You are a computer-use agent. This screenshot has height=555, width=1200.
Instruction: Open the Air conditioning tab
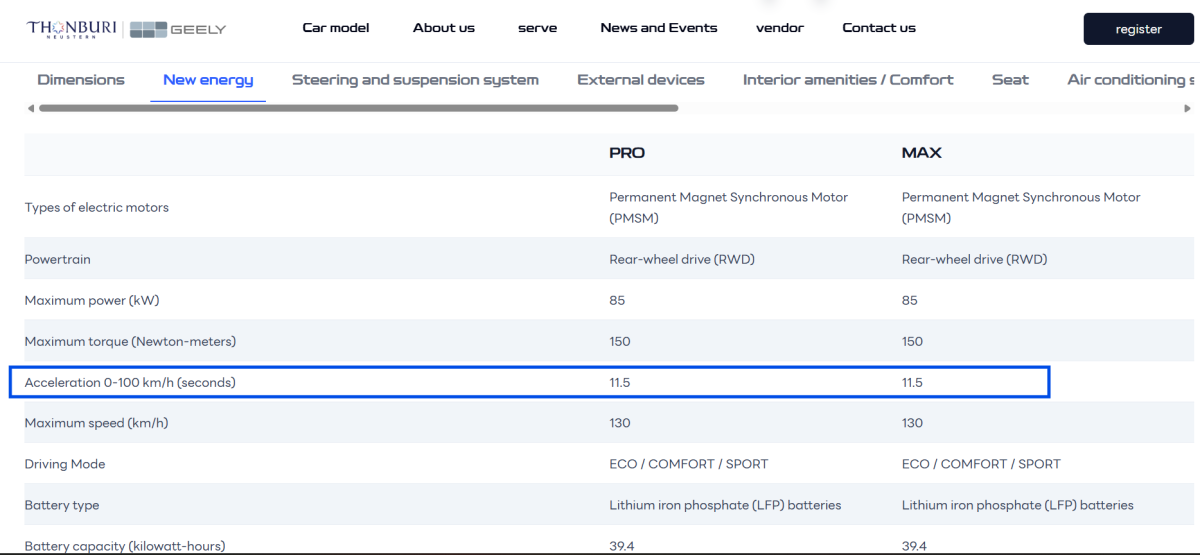pos(1130,80)
